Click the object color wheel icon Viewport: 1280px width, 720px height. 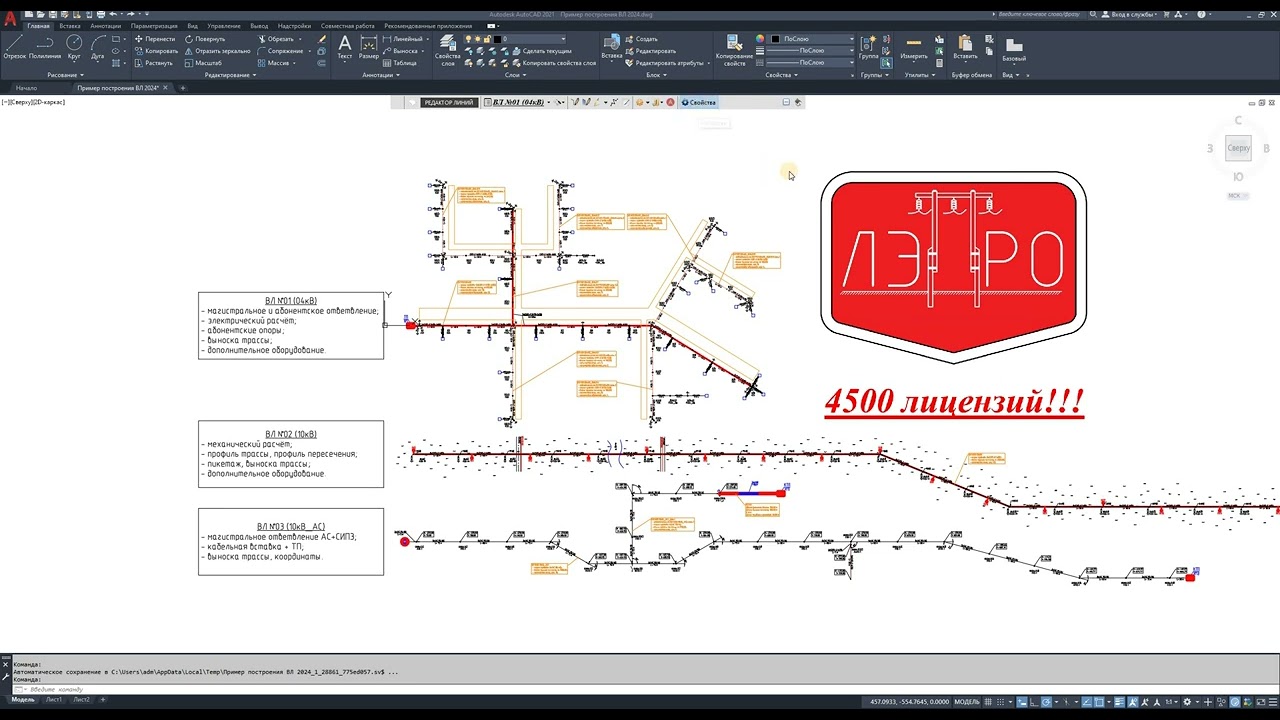tap(760, 39)
